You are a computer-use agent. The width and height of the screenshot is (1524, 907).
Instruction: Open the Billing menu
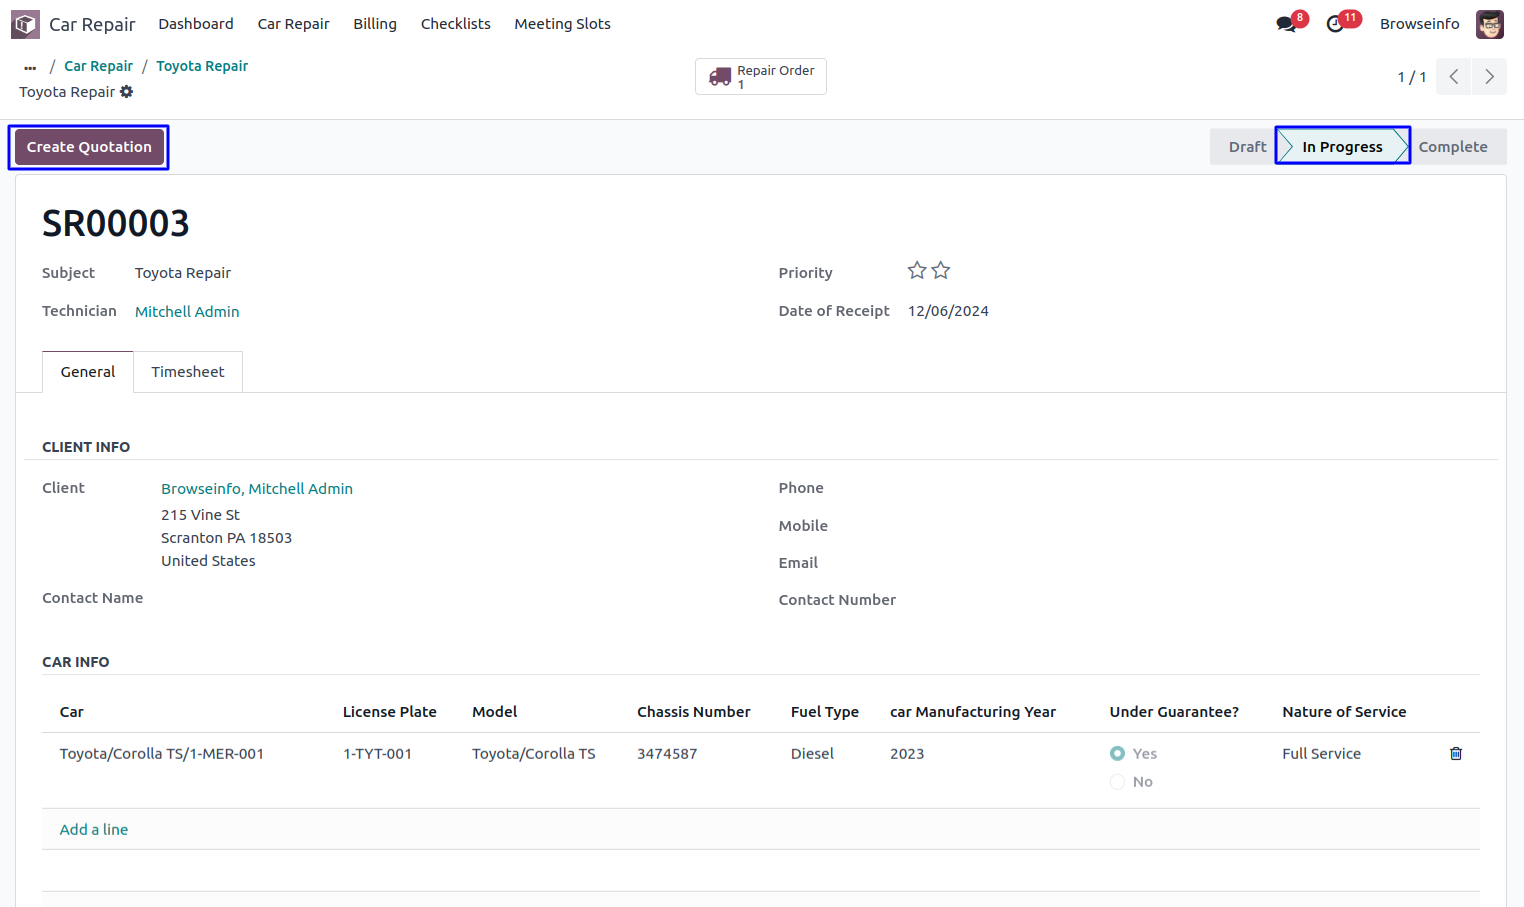tap(374, 24)
